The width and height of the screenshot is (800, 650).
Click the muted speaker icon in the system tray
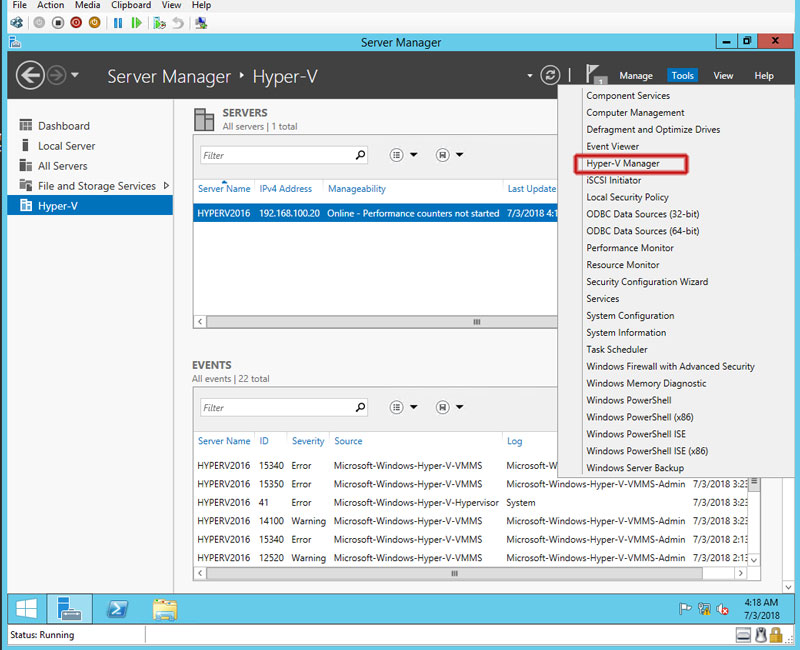click(722, 609)
